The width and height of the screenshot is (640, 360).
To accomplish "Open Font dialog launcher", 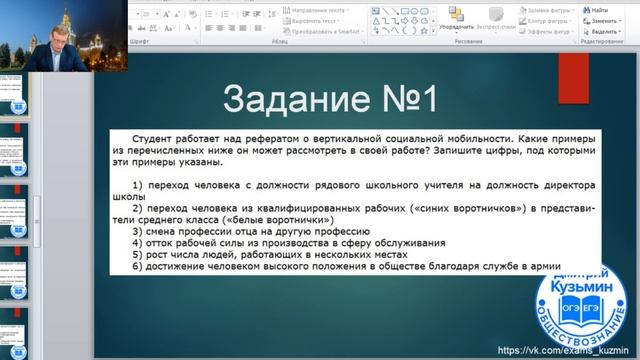I will click(x=196, y=42).
